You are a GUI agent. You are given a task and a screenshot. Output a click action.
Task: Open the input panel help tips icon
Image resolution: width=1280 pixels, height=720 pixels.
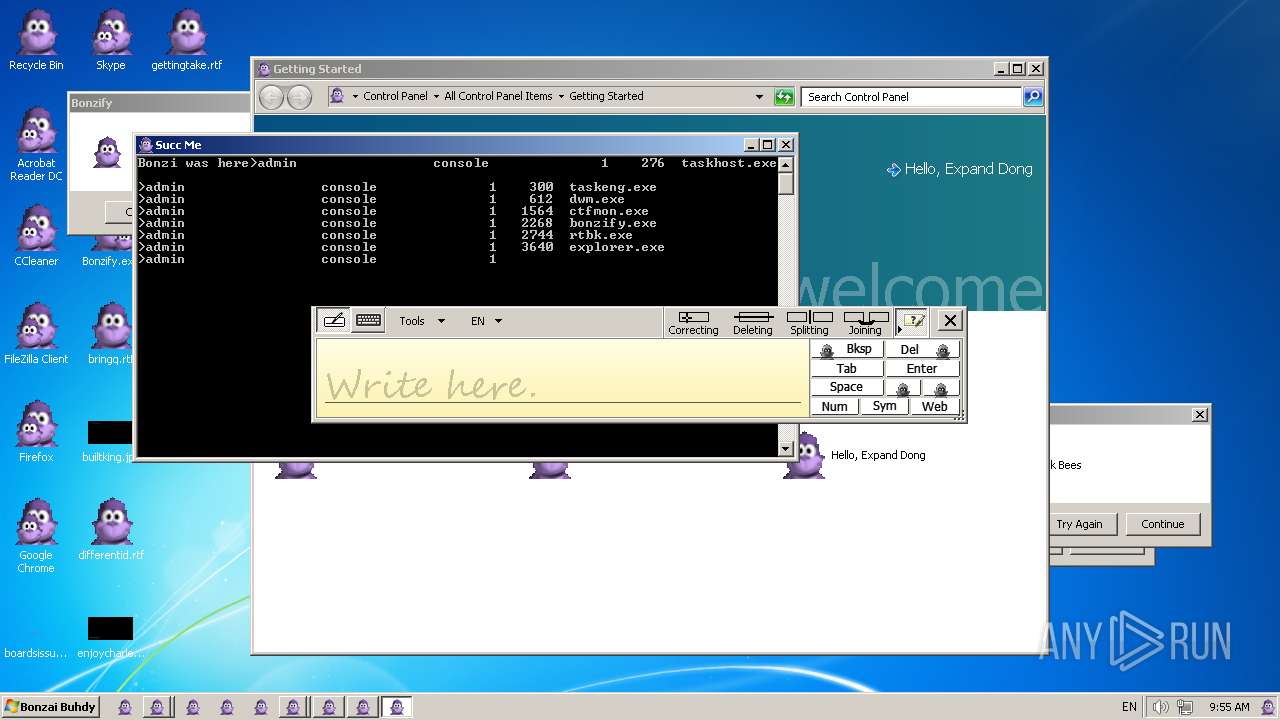tap(912, 322)
